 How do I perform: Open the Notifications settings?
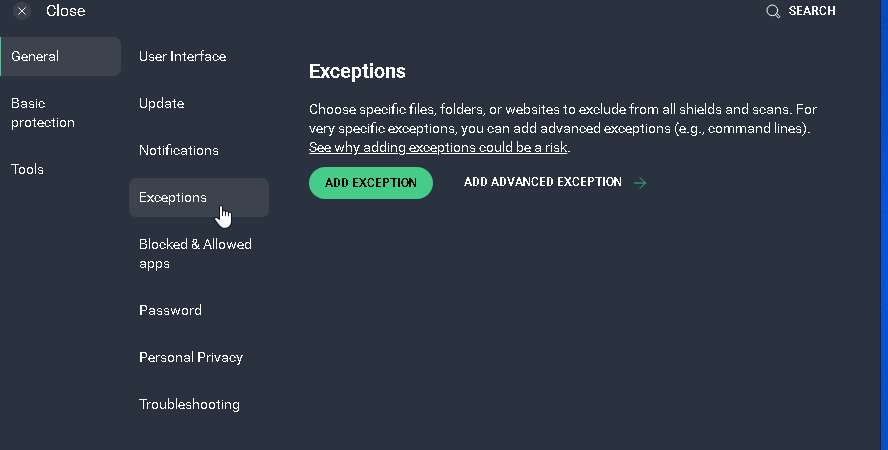(179, 151)
